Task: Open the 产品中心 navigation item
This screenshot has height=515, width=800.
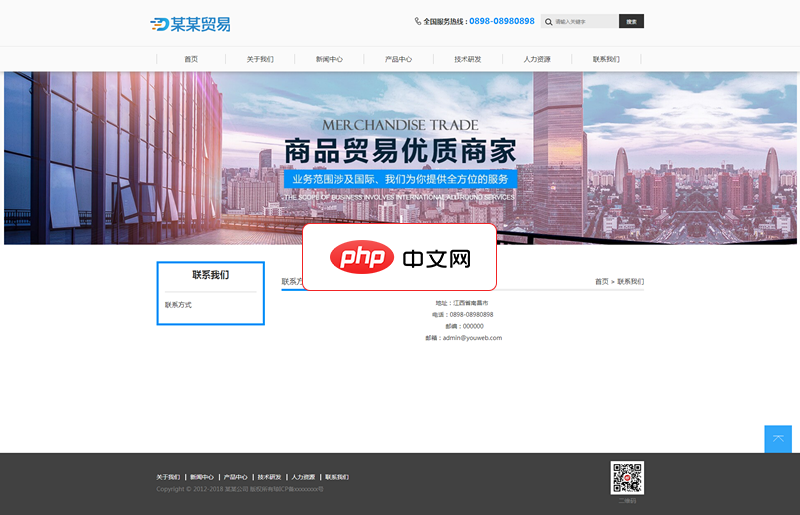Action: [x=398, y=59]
